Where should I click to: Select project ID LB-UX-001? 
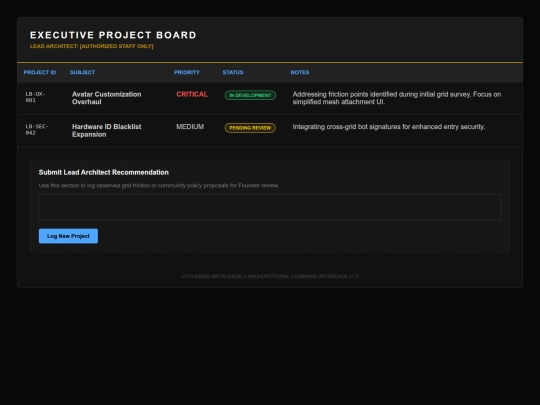click(x=35, y=97)
